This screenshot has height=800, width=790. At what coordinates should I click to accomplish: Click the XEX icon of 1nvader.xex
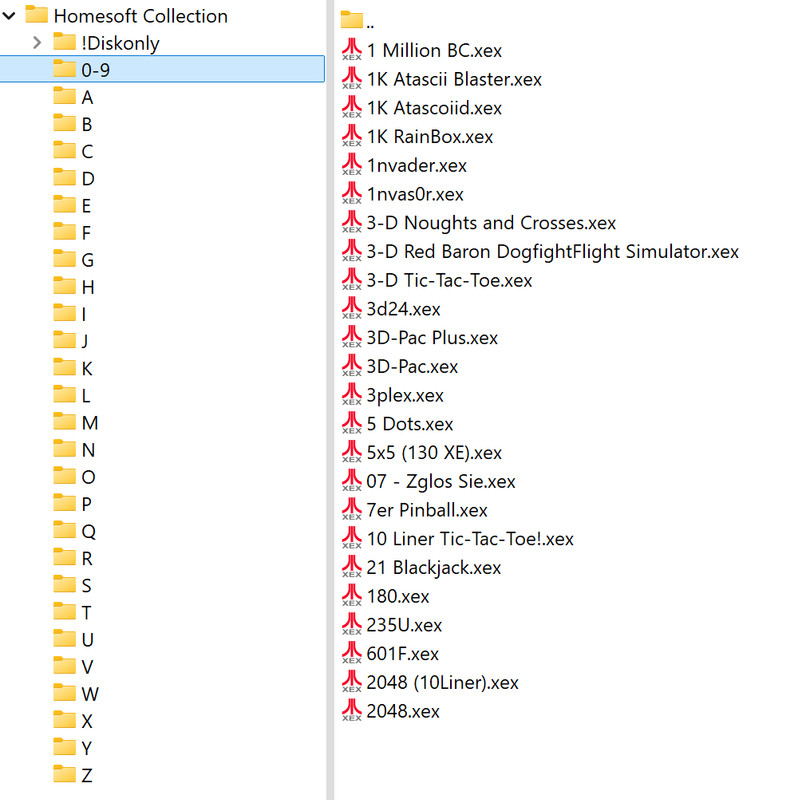point(352,165)
